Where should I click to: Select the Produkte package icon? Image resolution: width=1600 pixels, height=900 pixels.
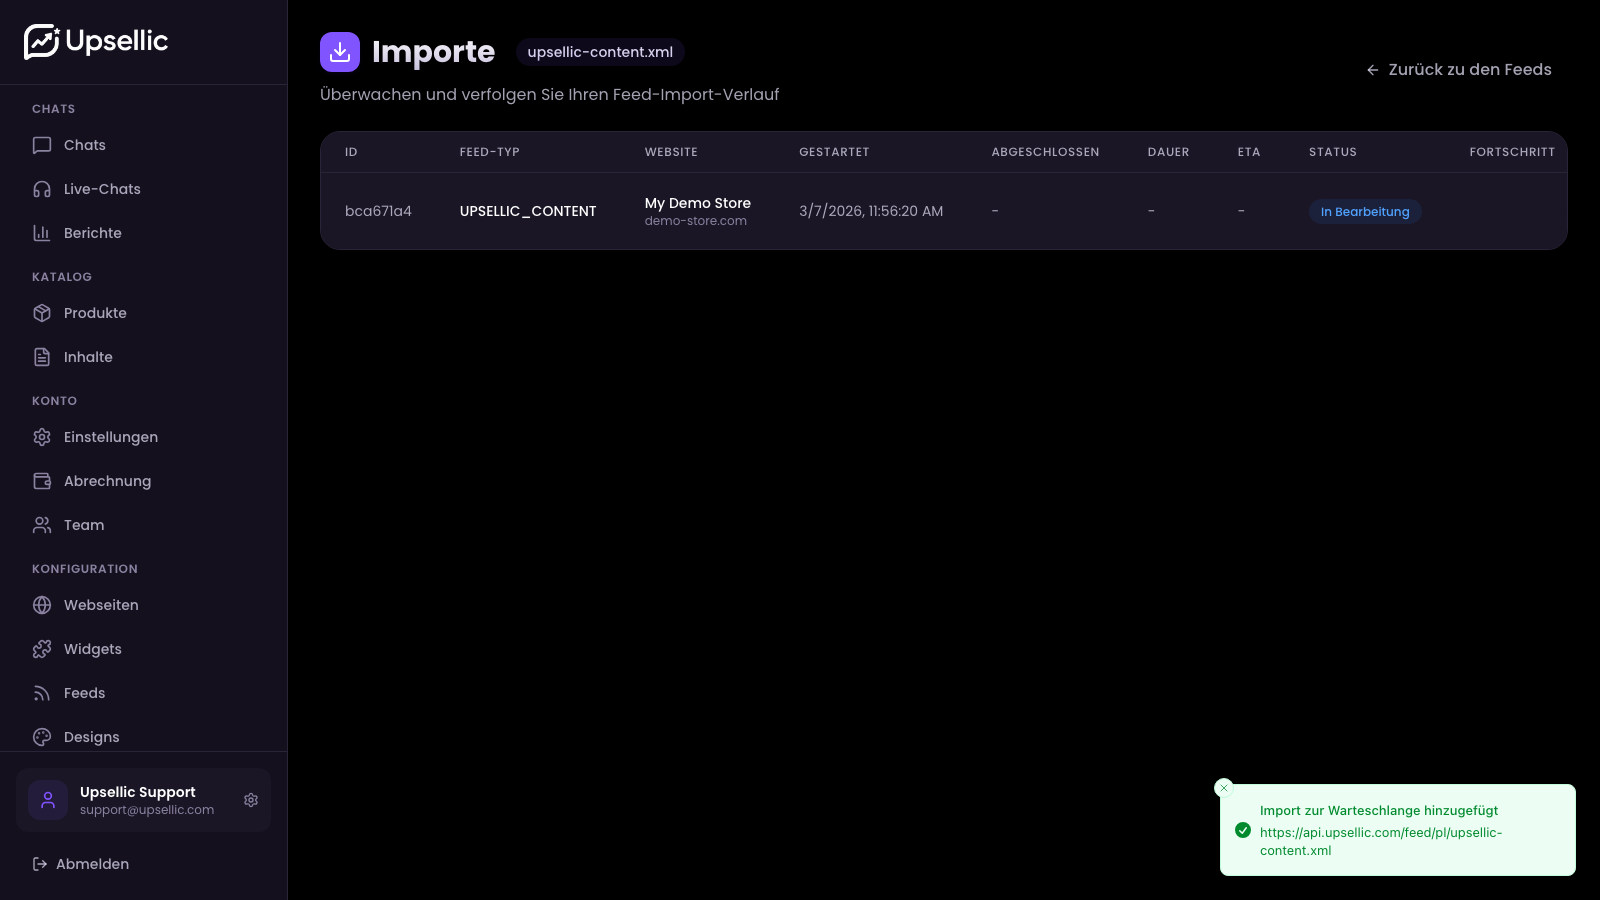coord(41,312)
